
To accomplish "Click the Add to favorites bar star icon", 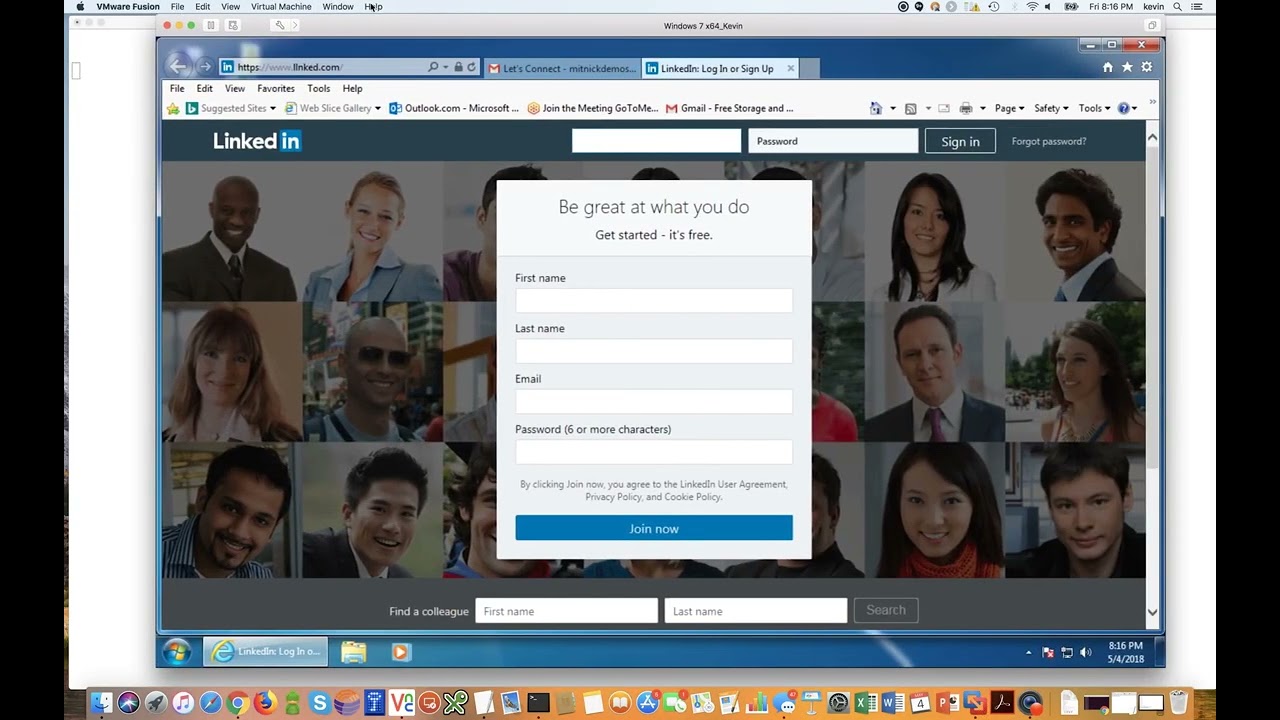I will [x=173, y=108].
